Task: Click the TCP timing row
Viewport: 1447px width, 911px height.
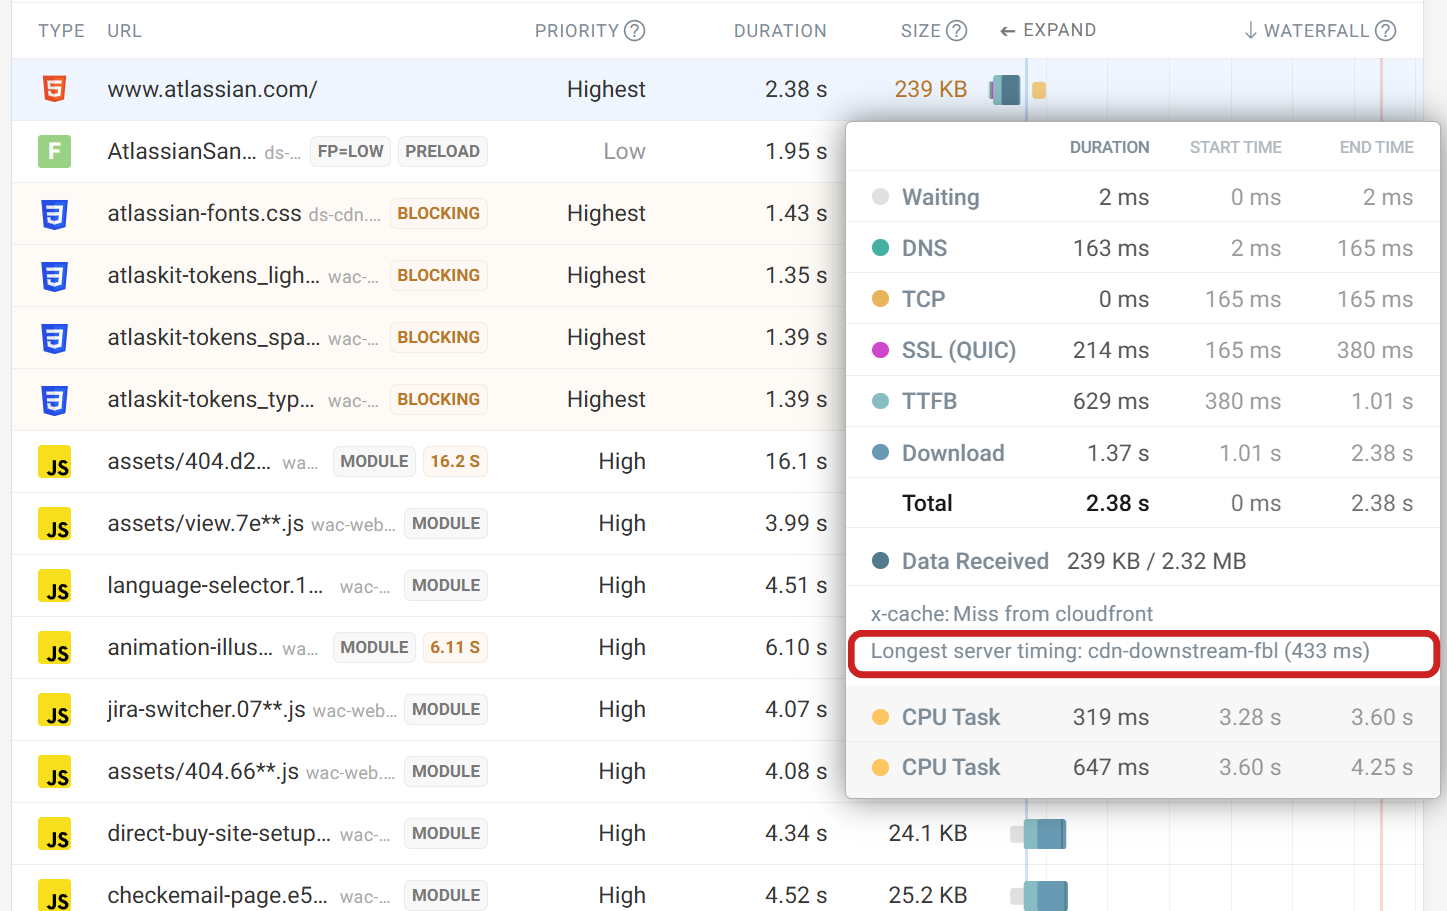Action: pos(1143,299)
